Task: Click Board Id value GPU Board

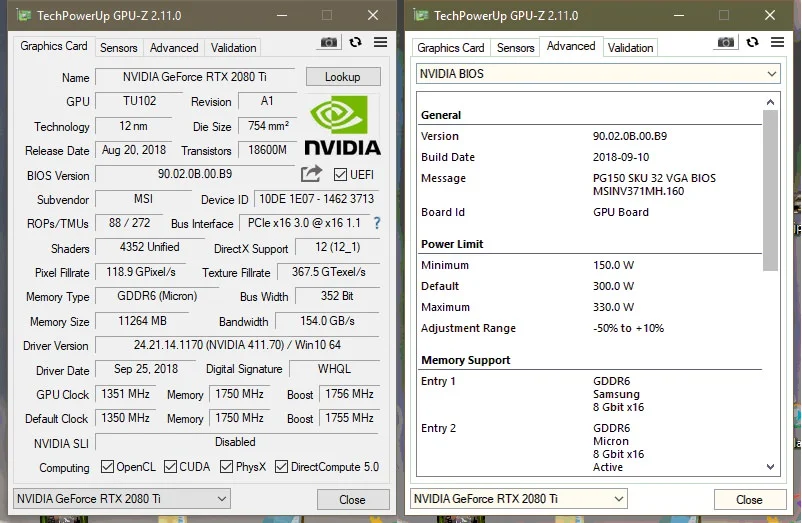Action: tap(621, 212)
